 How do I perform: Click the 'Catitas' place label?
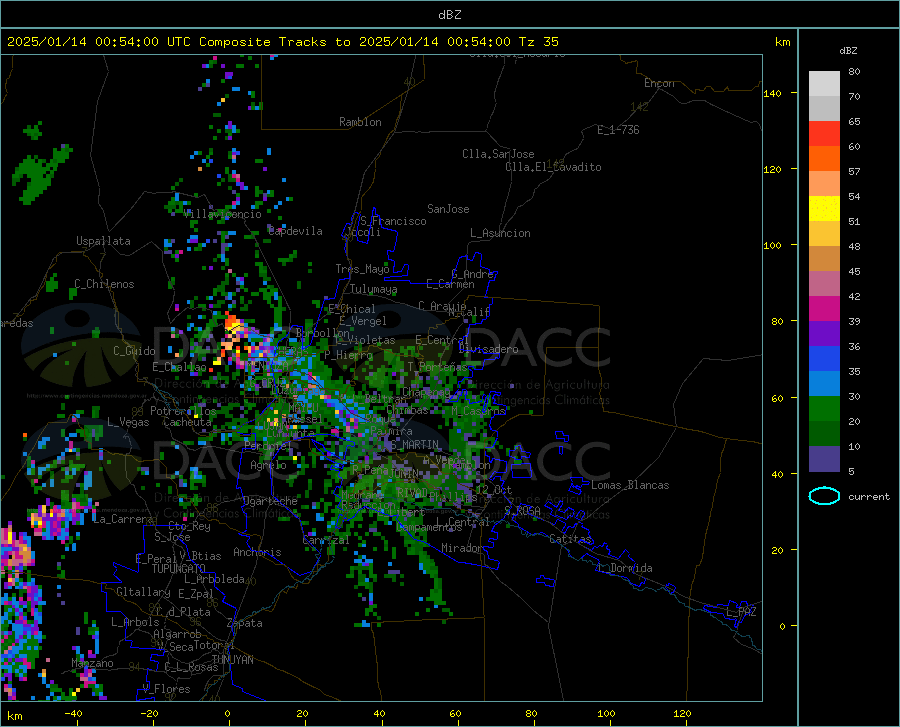click(570, 539)
